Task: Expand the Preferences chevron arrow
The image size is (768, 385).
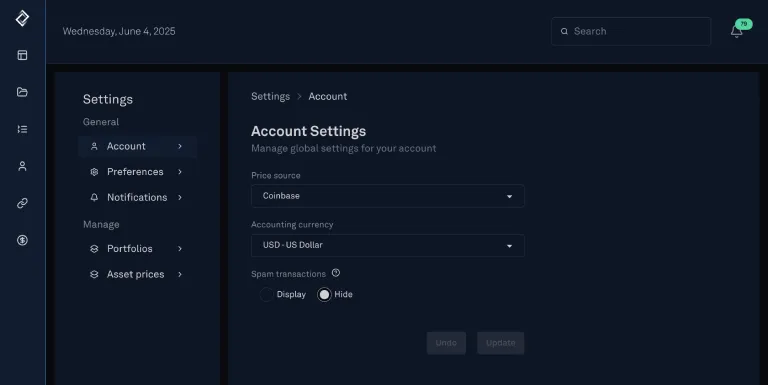Action: click(x=180, y=172)
